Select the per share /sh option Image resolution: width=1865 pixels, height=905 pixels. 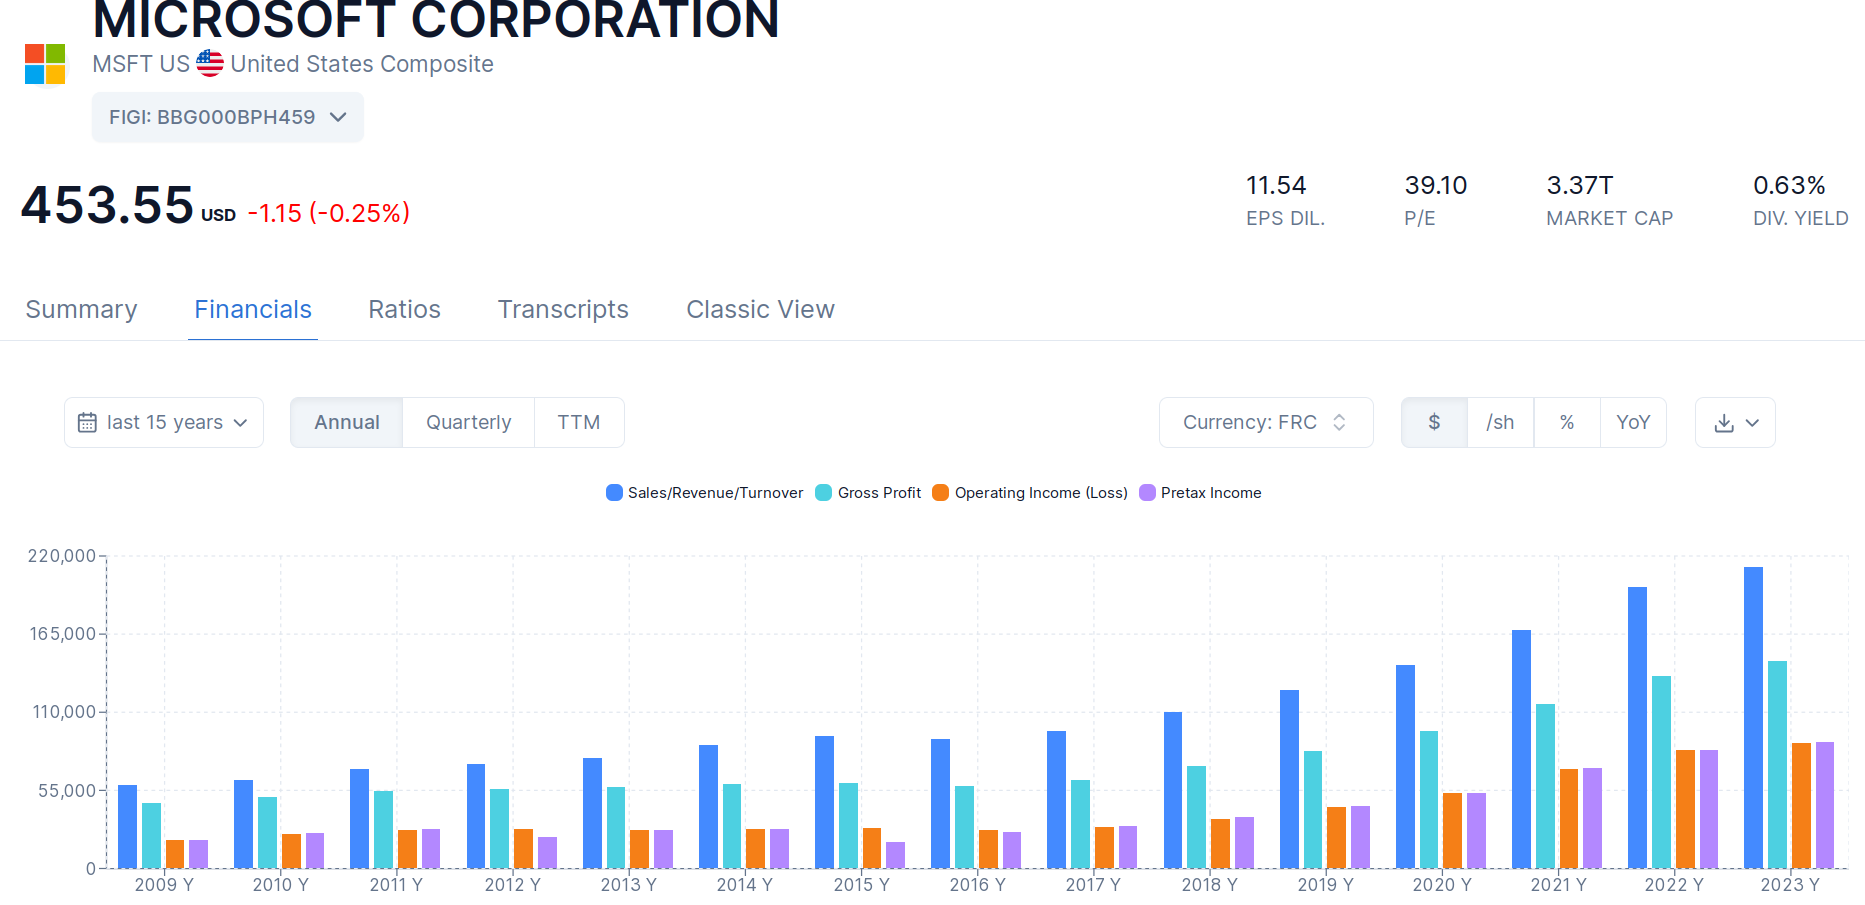point(1500,423)
